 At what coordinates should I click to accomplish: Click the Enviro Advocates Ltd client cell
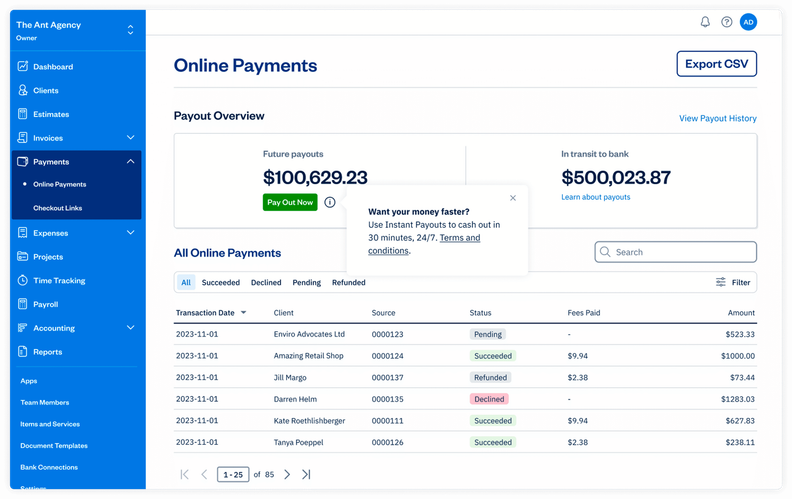[x=309, y=334]
